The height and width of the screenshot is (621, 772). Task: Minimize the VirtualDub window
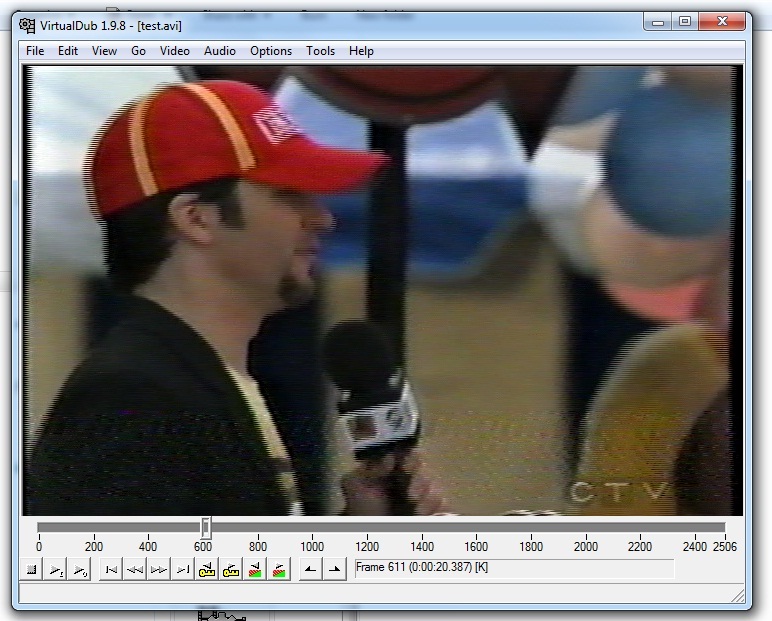(x=658, y=22)
